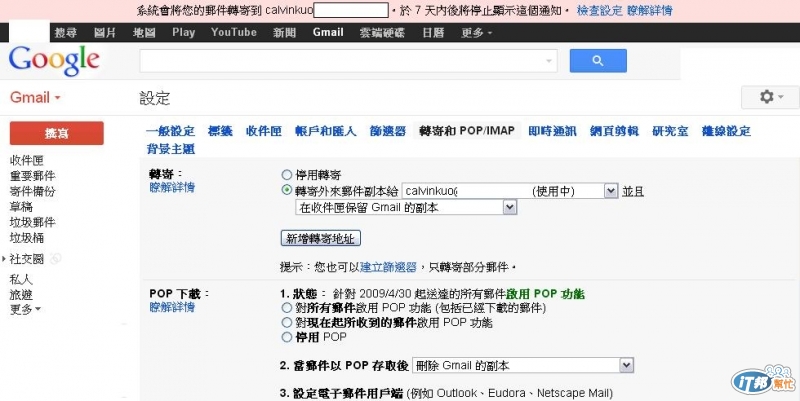The width and height of the screenshot is (800, 401).
Task: Open 檢查設定 link in notification bar
Action: tap(599, 10)
